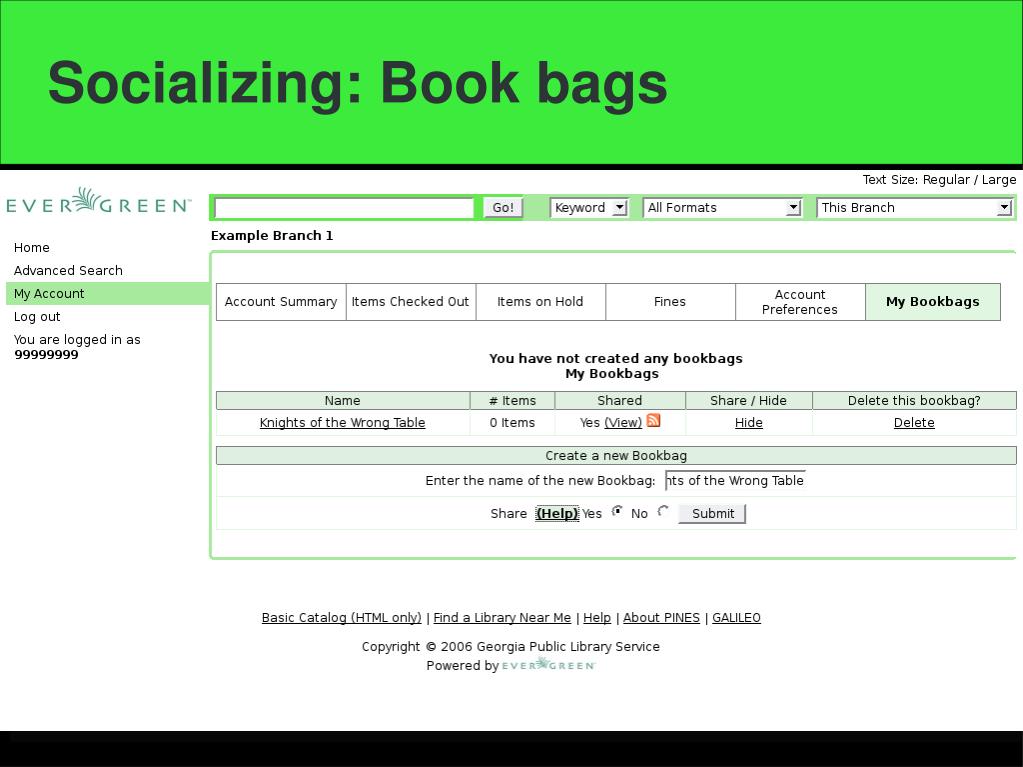
Task: Open the Share (Help) link
Action: (557, 513)
